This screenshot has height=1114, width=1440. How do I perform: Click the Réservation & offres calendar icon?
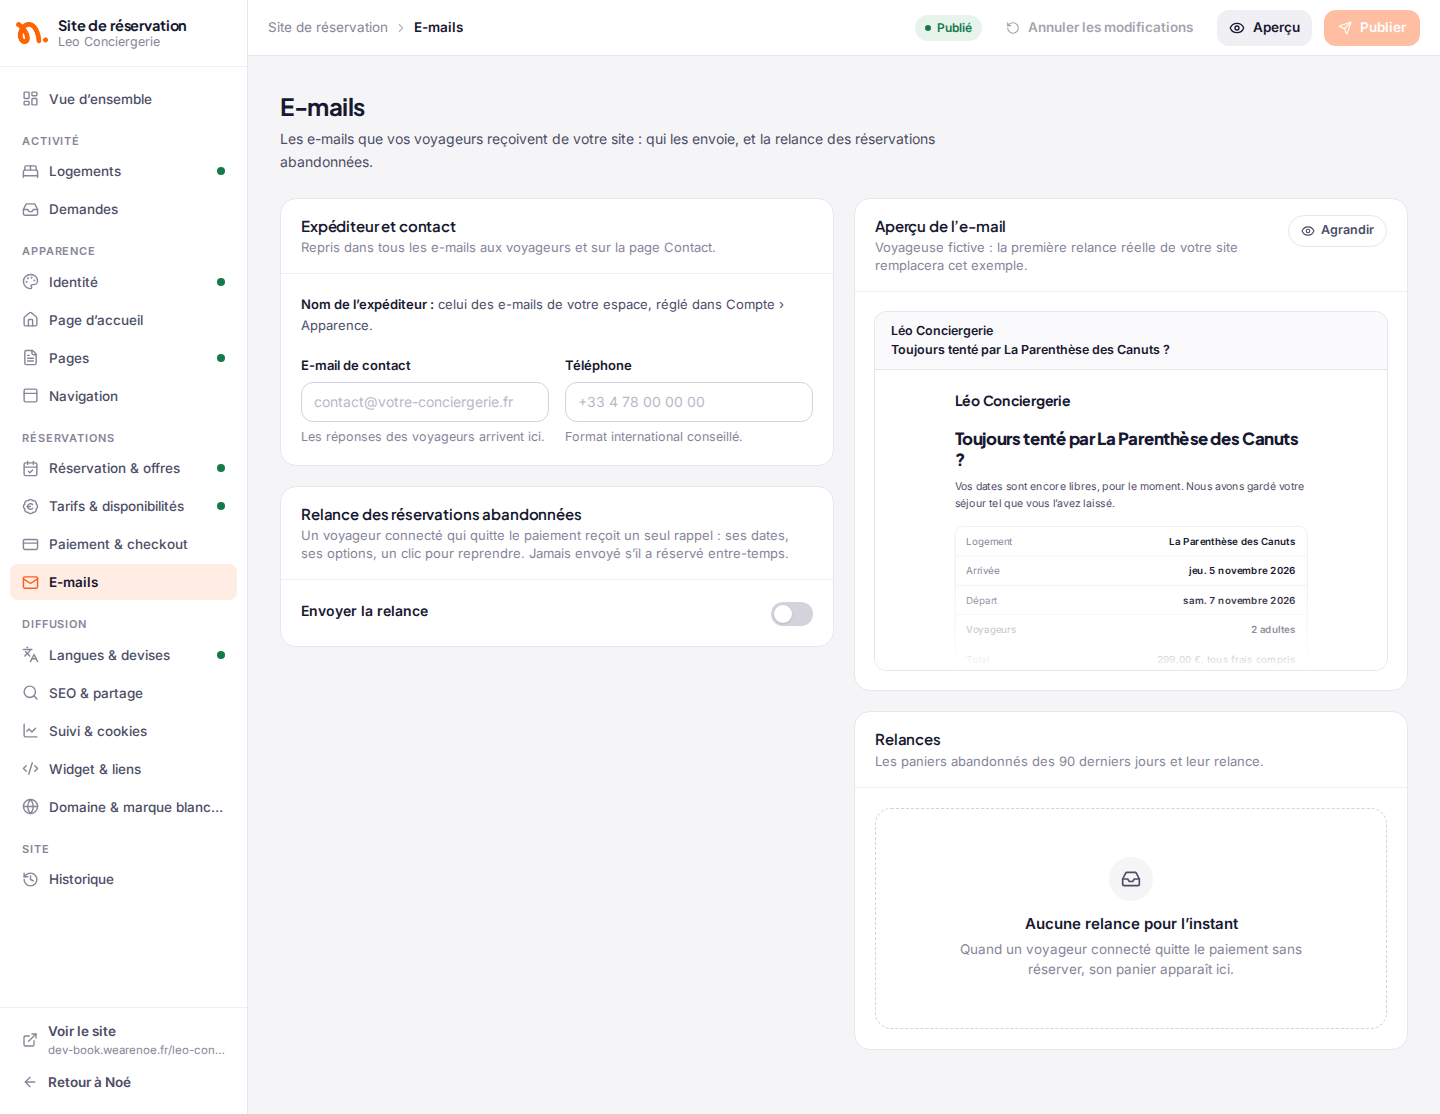pos(30,468)
